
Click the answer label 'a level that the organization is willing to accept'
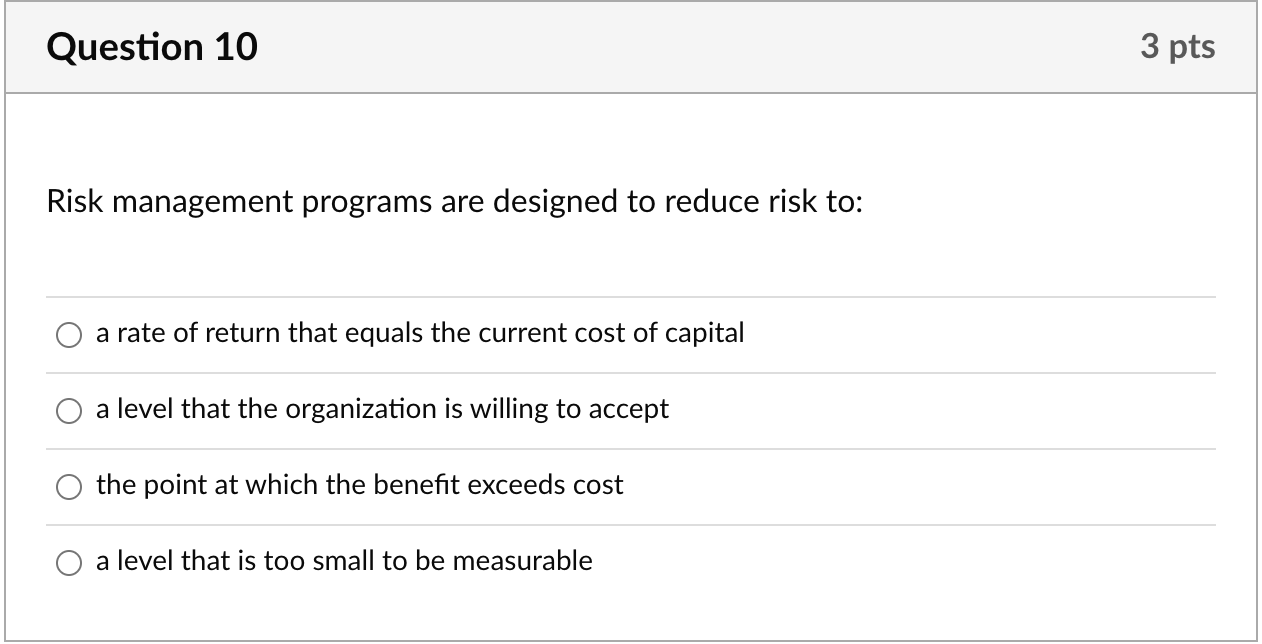tap(382, 409)
